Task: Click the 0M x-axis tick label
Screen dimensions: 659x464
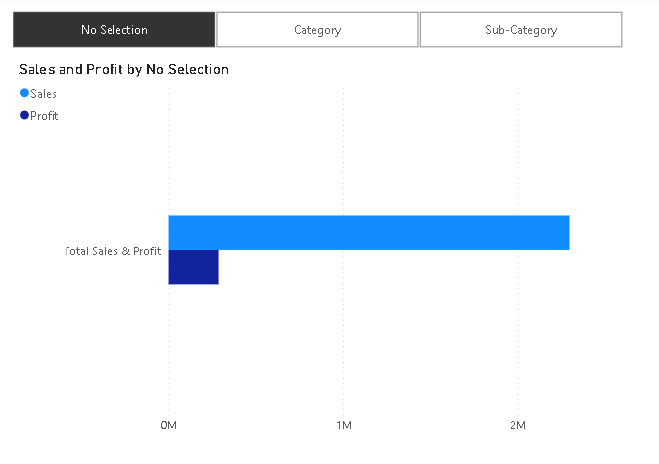Action: coord(168,426)
